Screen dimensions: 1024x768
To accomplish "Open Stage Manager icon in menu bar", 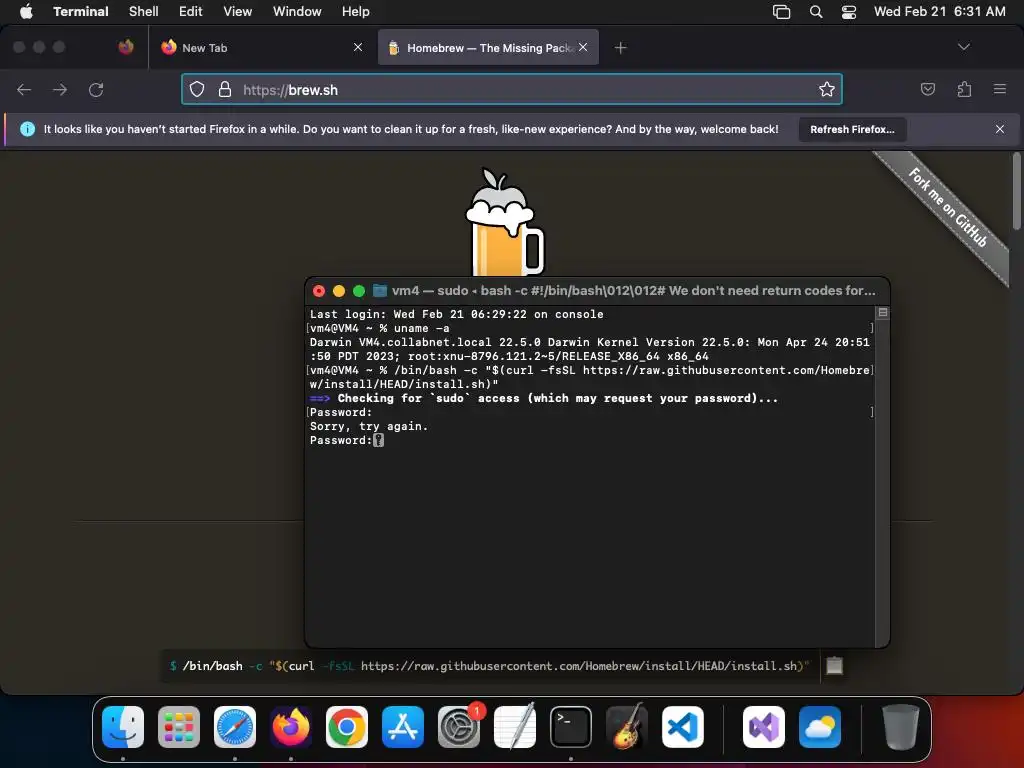I will click(781, 12).
